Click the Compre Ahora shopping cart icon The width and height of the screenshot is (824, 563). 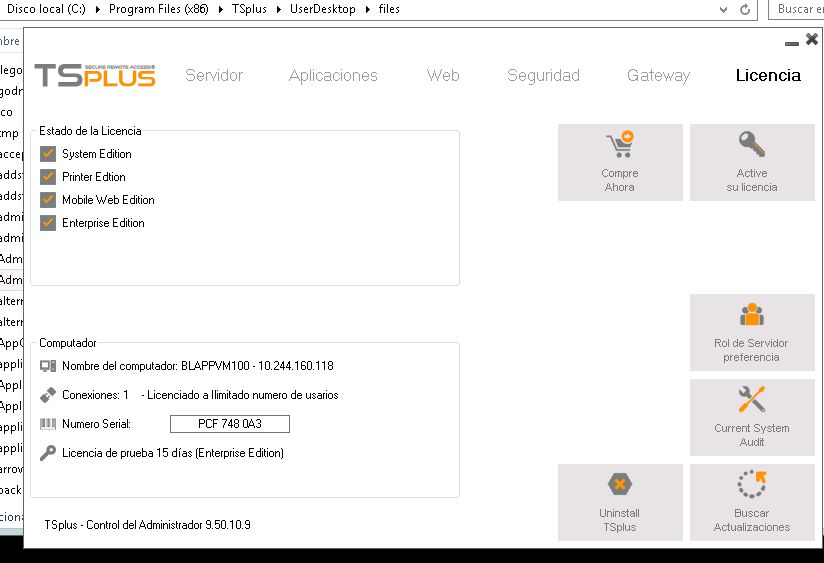620,144
